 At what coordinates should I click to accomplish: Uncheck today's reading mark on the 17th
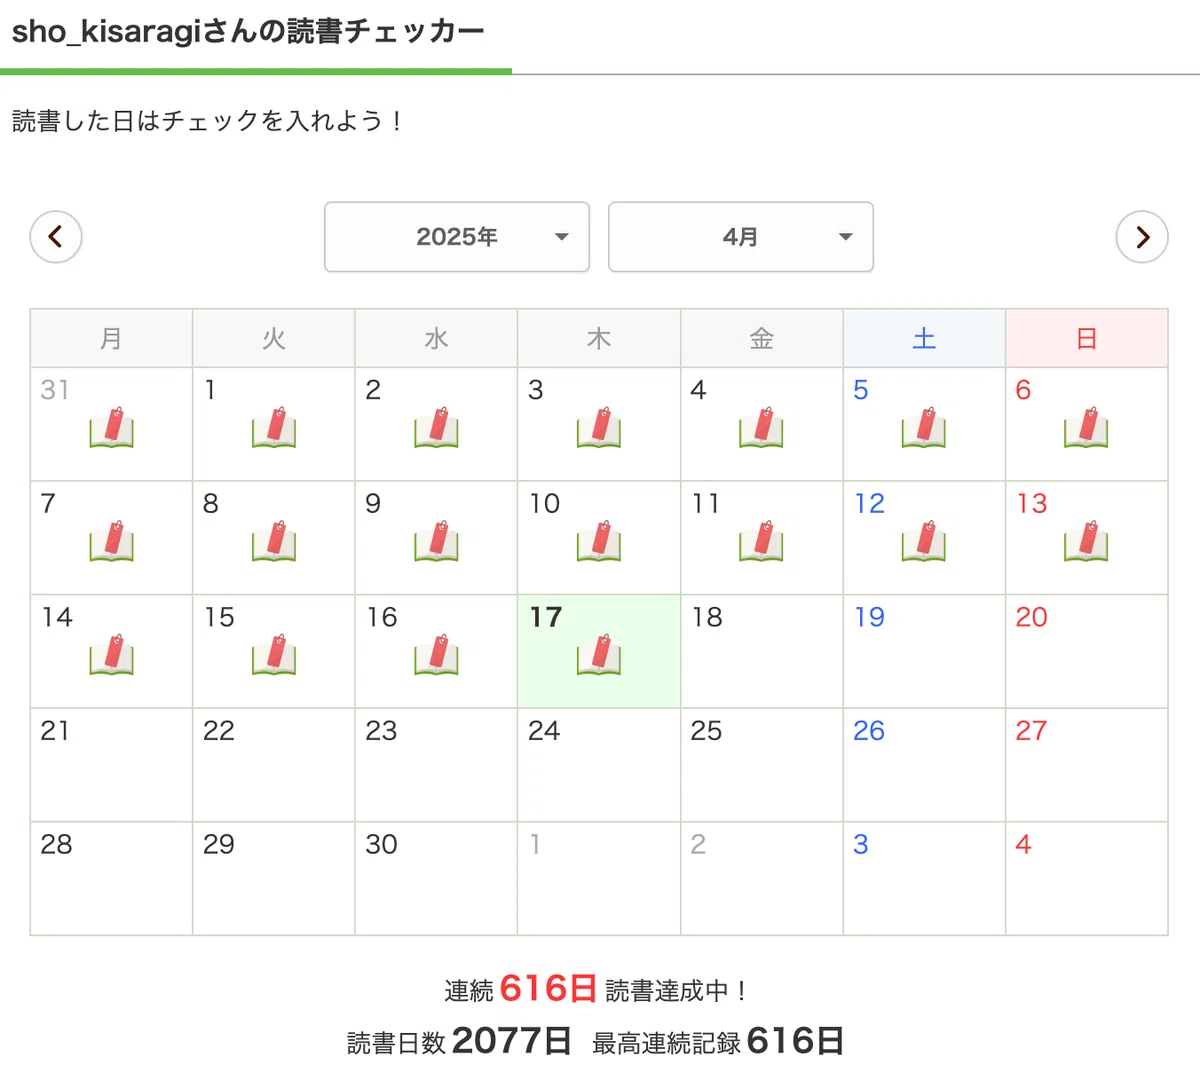click(x=599, y=654)
